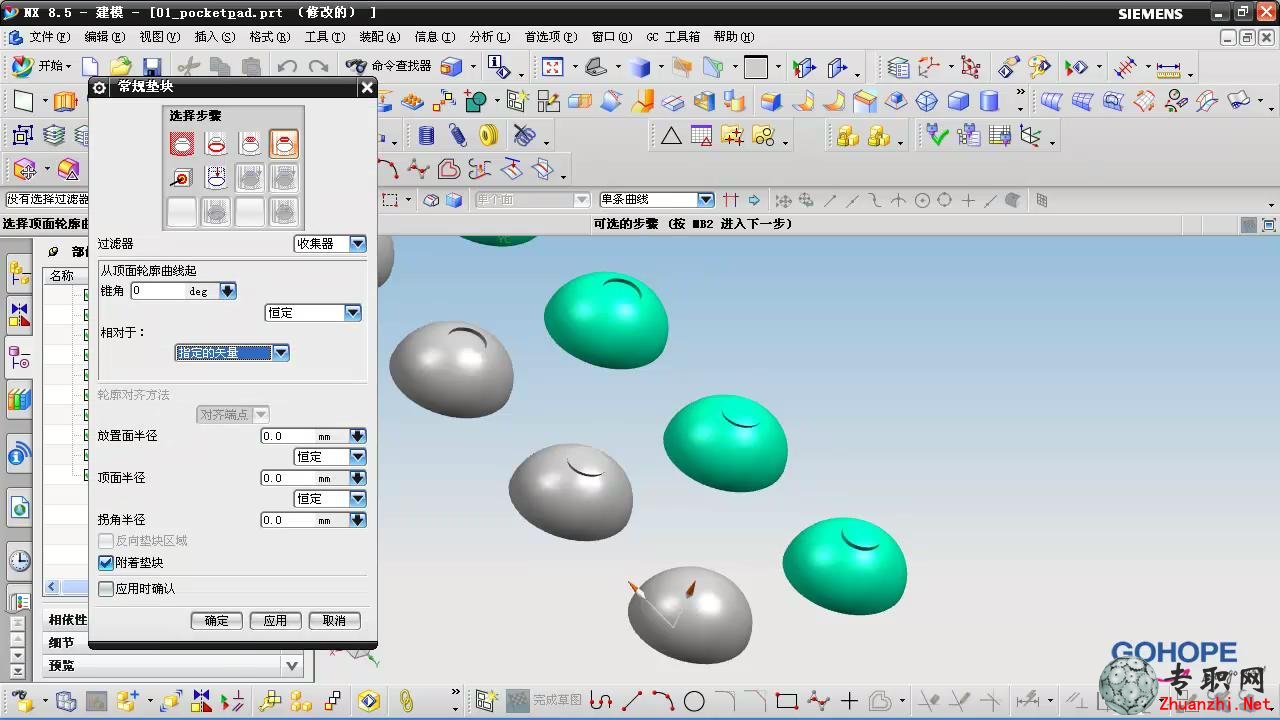Open file using folder icon
The height and width of the screenshot is (720, 1280).
click(x=121, y=67)
